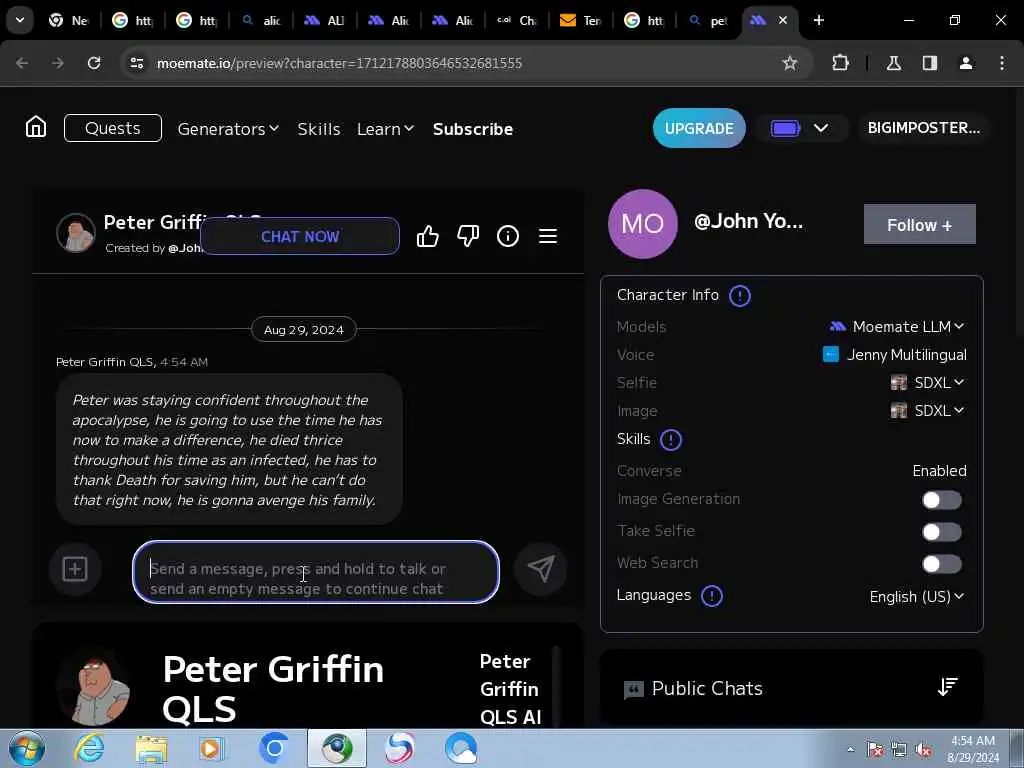Click the Character Info help icon
The height and width of the screenshot is (768, 1024).
click(x=739, y=296)
